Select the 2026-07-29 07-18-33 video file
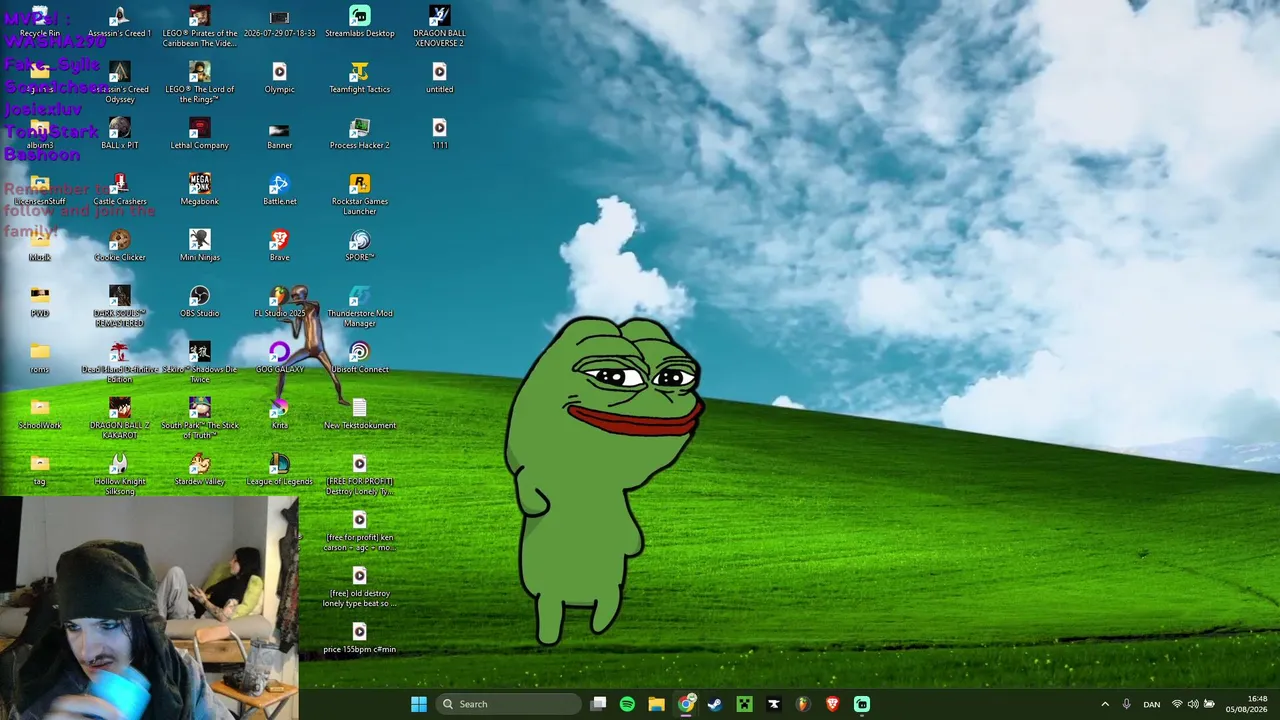The height and width of the screenshot is (720, 1280). pos(279,23)
